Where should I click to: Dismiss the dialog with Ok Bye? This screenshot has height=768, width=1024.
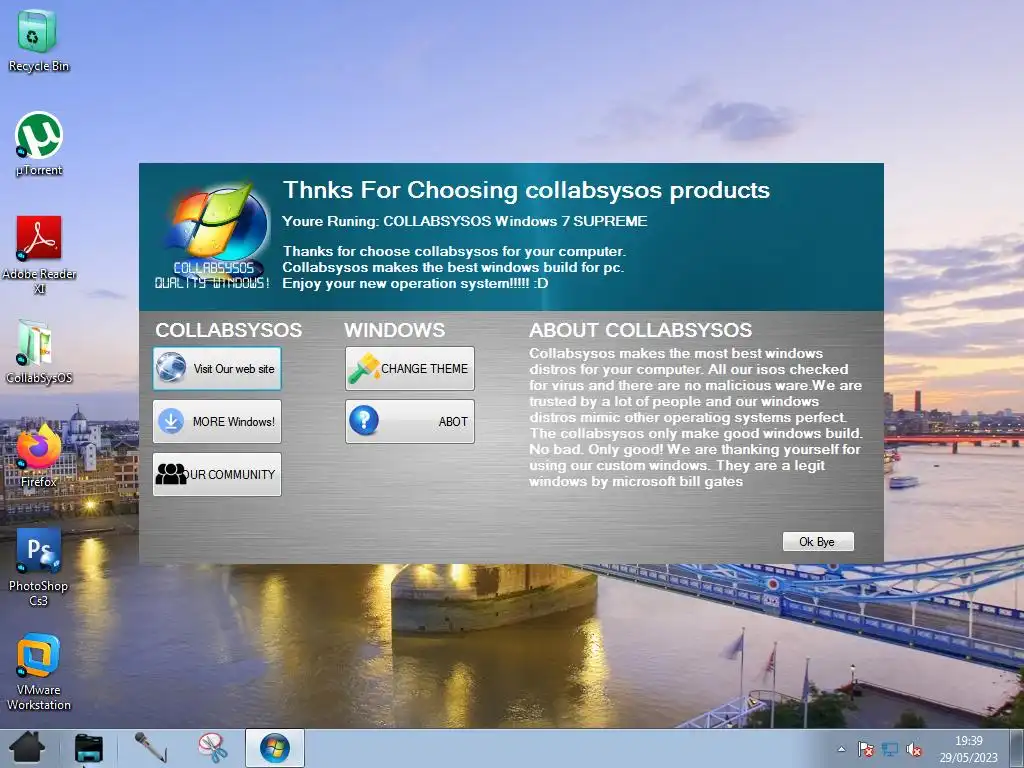point(818,541)
